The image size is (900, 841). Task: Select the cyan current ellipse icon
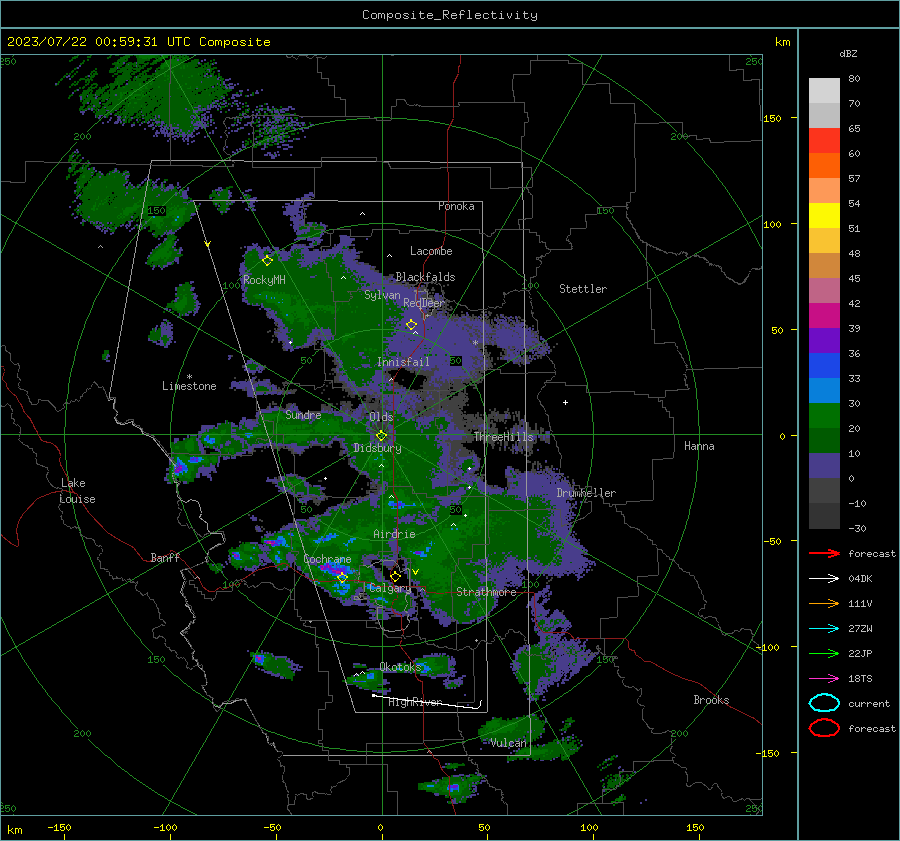(824, 703)
